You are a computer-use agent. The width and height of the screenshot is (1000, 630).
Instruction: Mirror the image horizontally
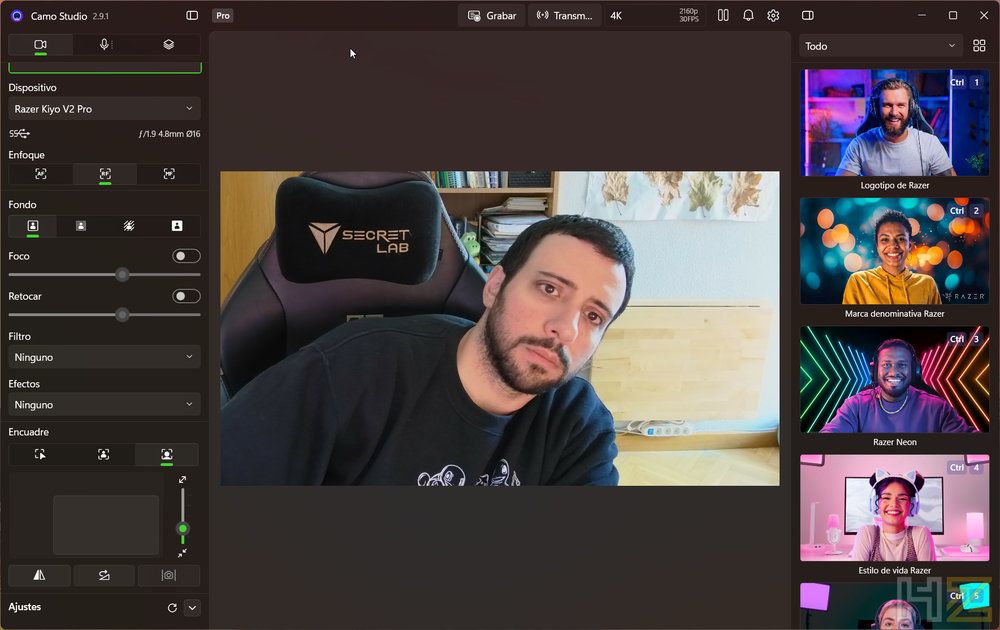[40, 575]
